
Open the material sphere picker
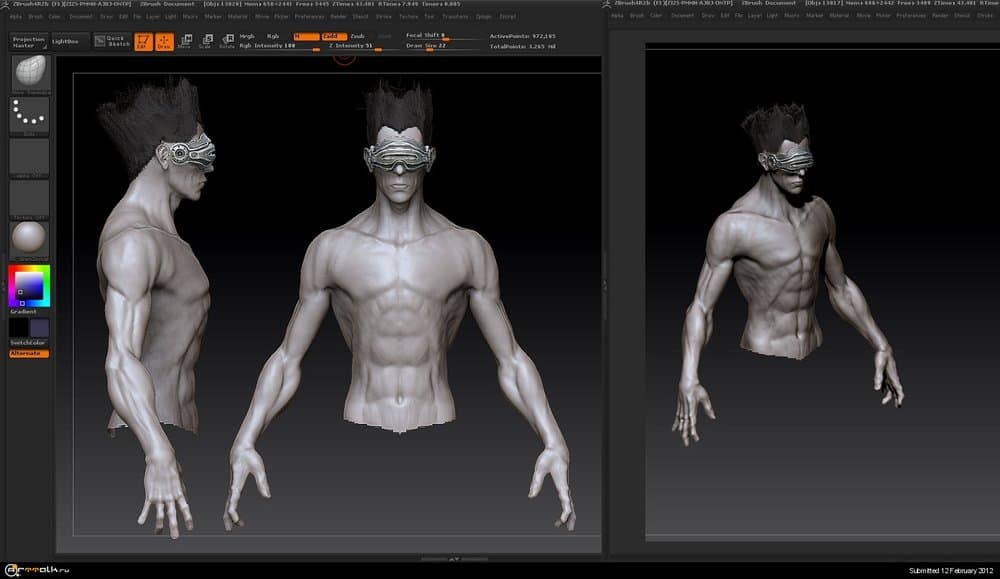(29, 238)
